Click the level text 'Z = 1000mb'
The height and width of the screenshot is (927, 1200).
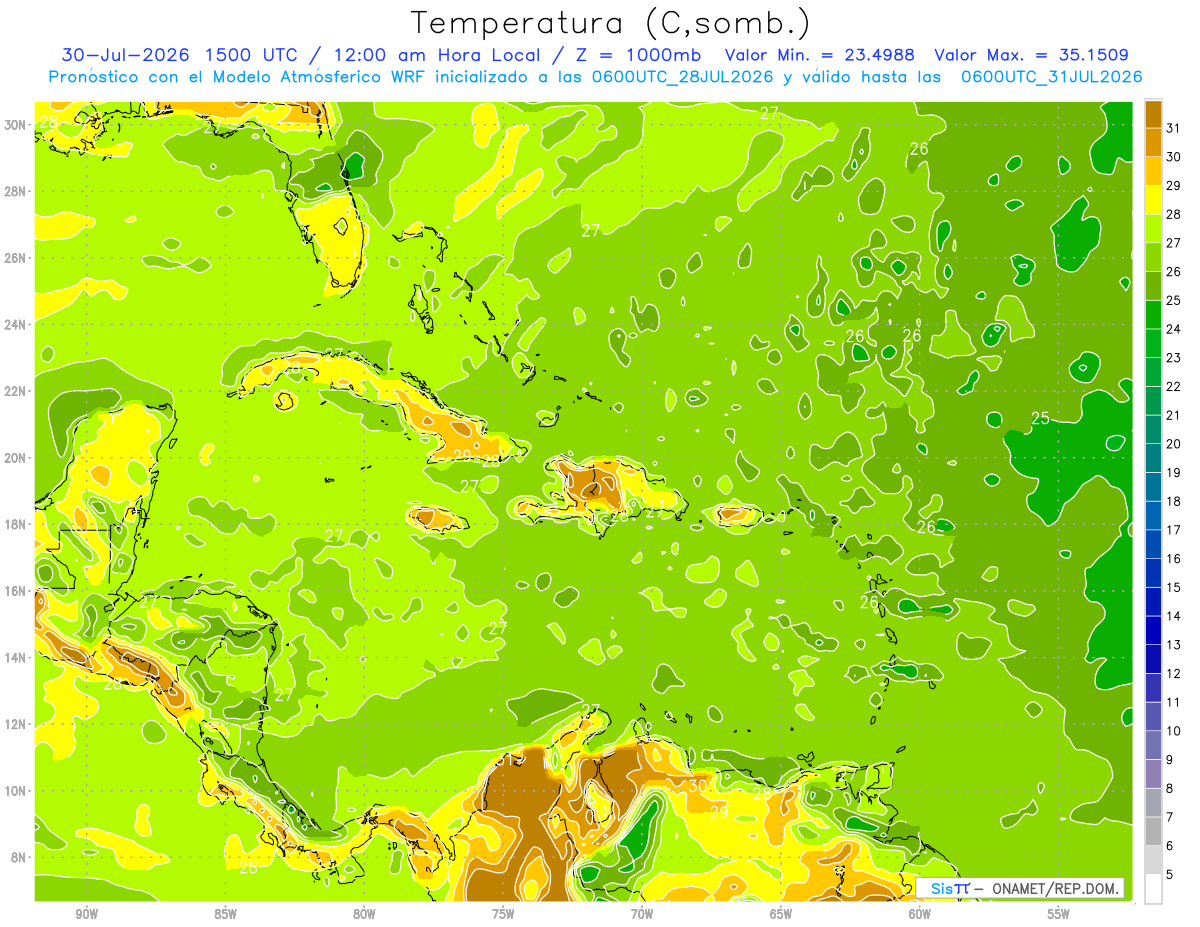[x=637, y=55]
